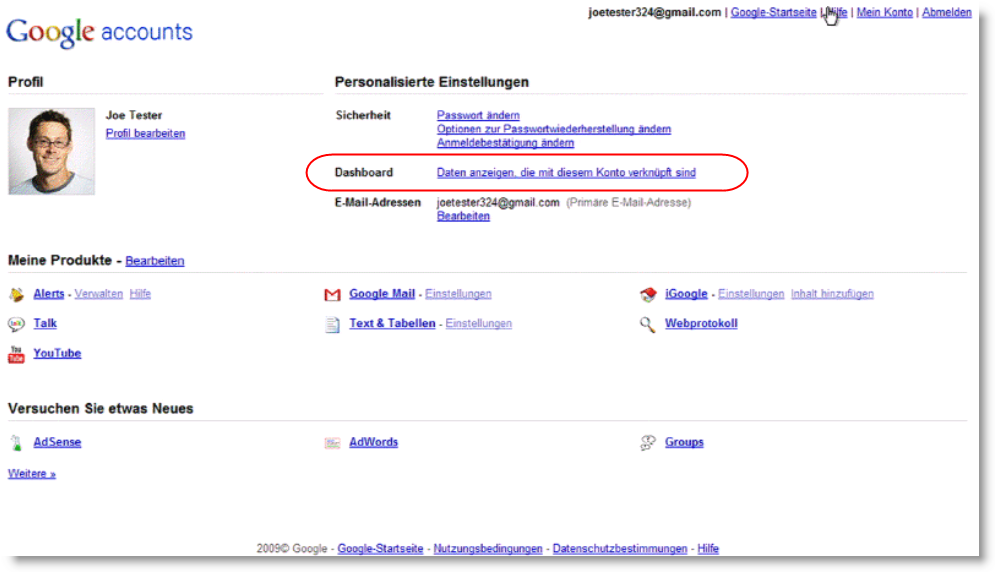The width and height of the screenshot is (995, 572).
Task: Click the AdSense icon
Action: click(16, 442)
